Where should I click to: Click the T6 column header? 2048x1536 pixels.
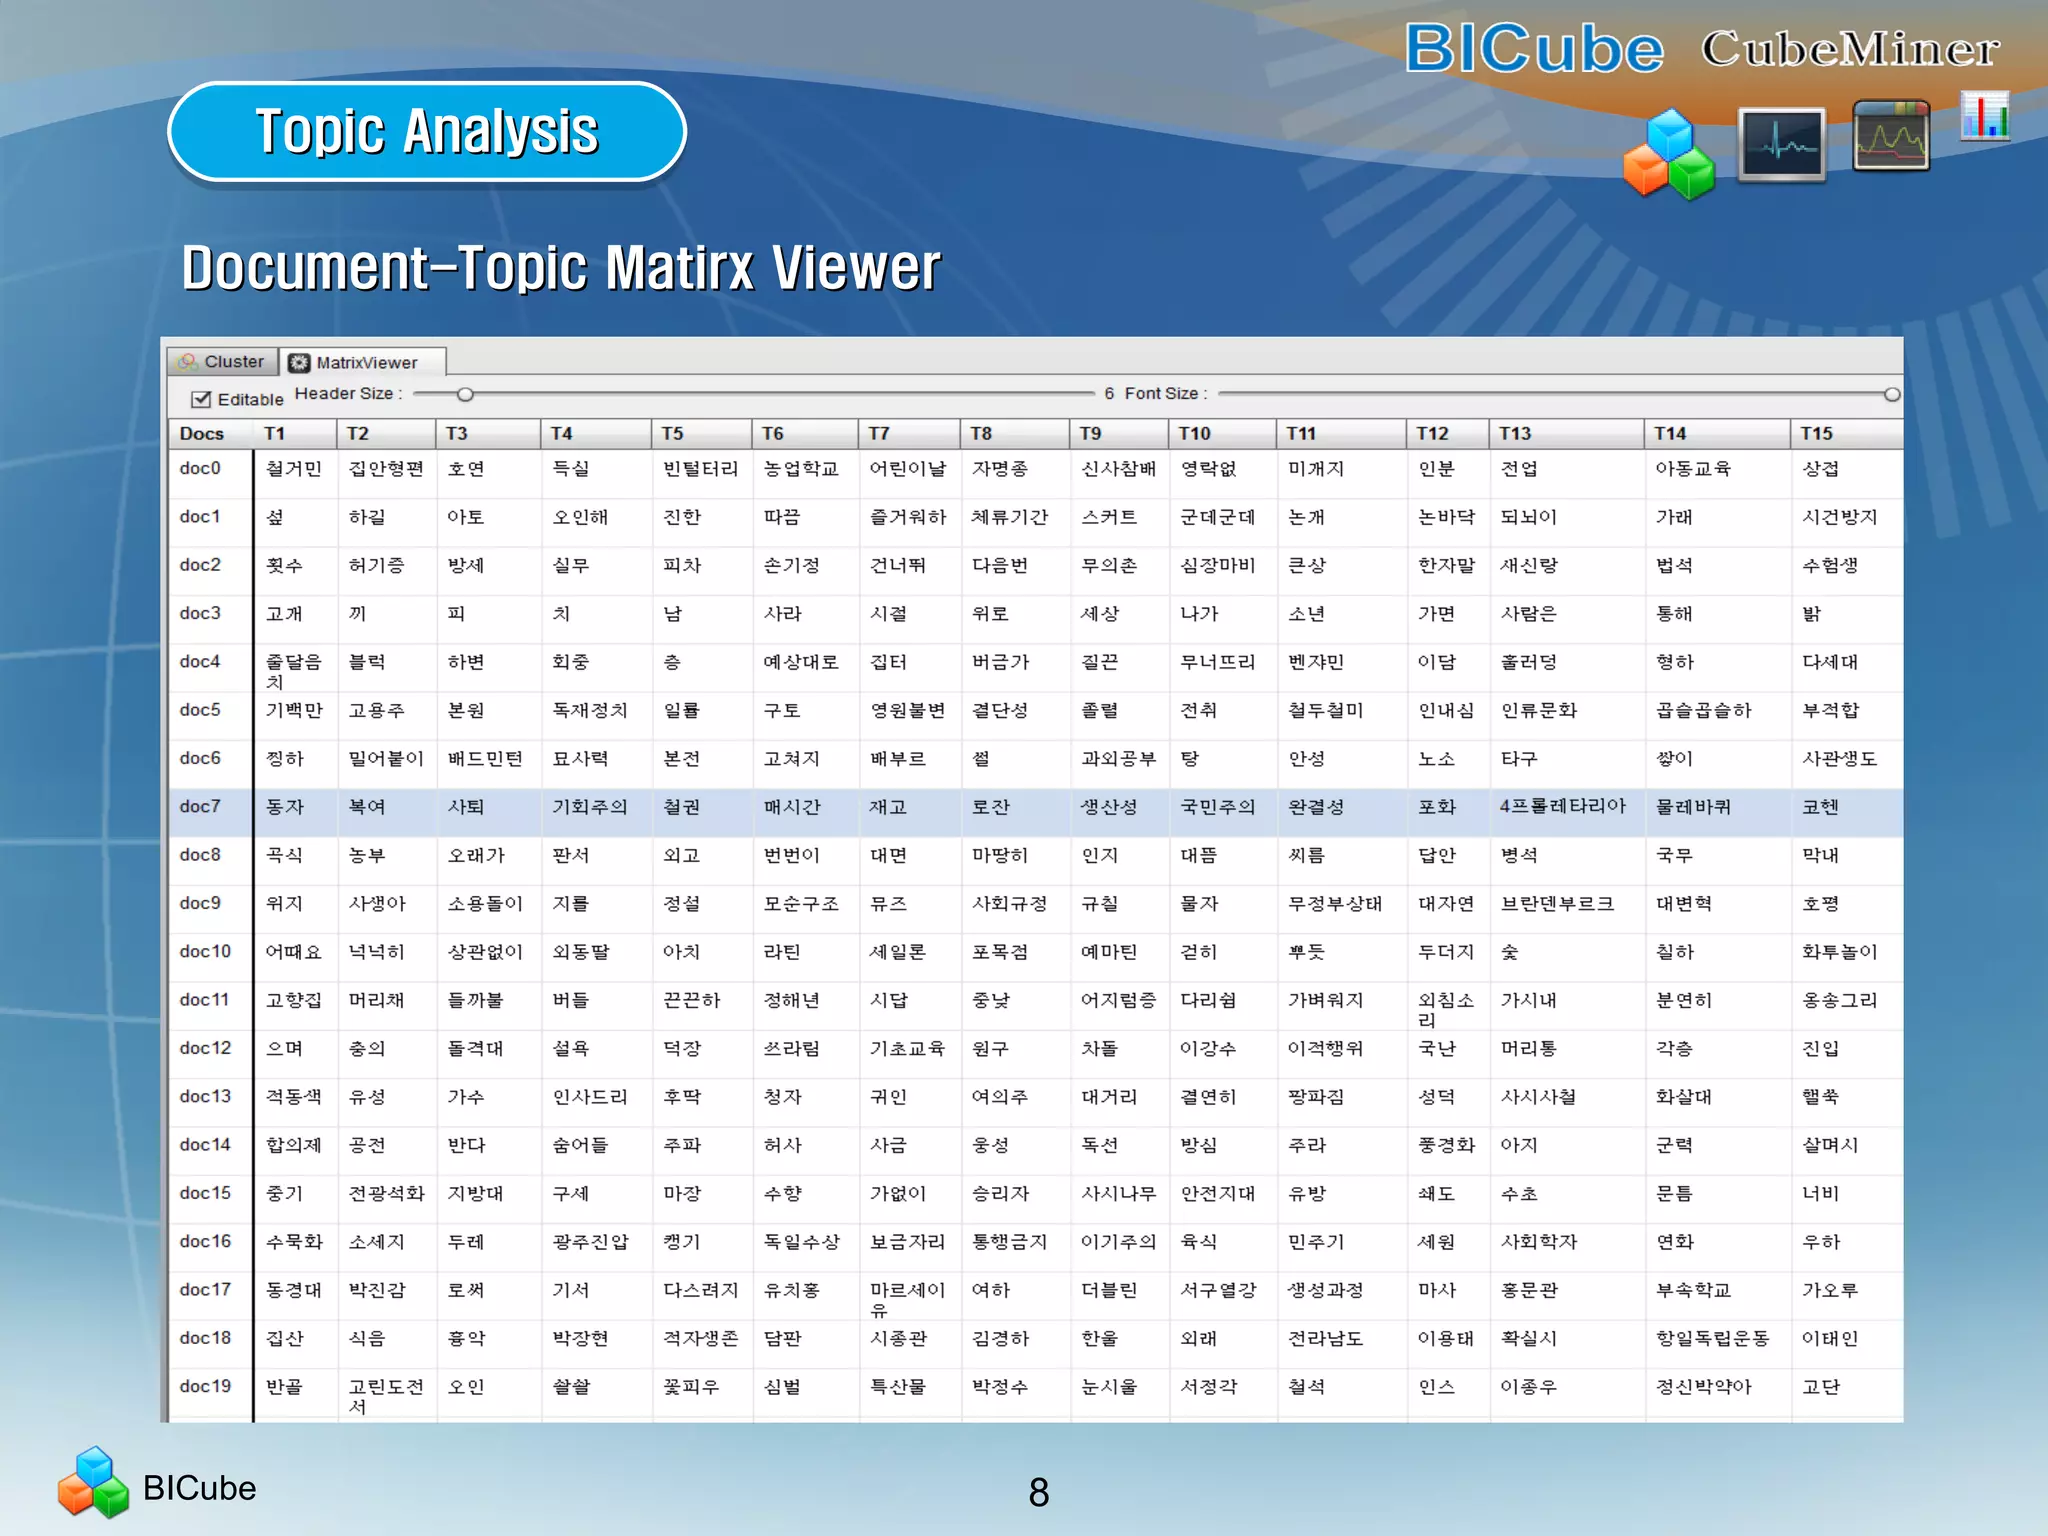pos(805,433)
